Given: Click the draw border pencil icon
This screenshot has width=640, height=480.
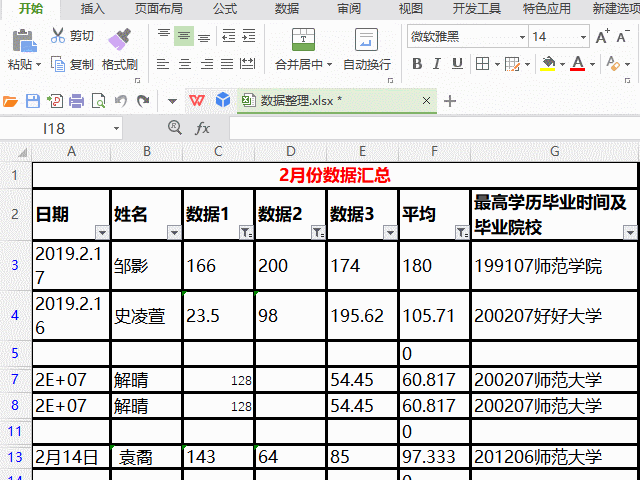Looking at the screenshot, I should [x=512, y=64].
